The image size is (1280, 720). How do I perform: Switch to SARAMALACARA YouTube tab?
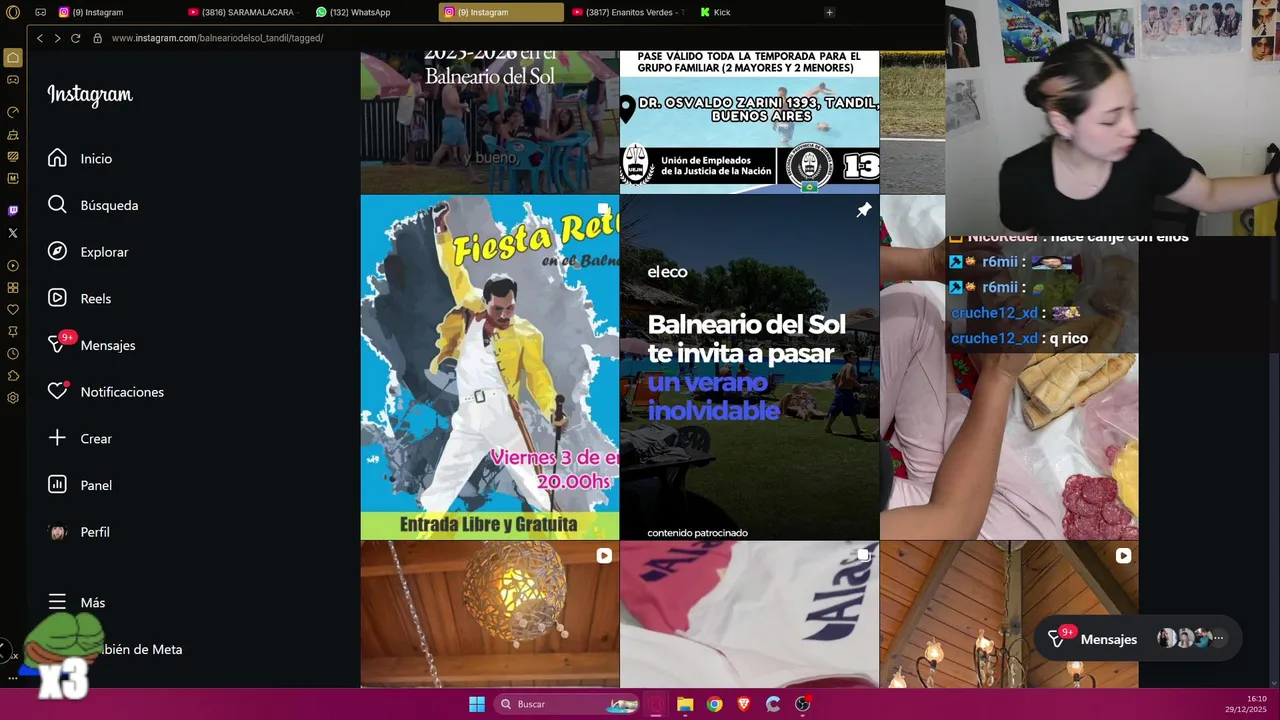pos(245,12)
